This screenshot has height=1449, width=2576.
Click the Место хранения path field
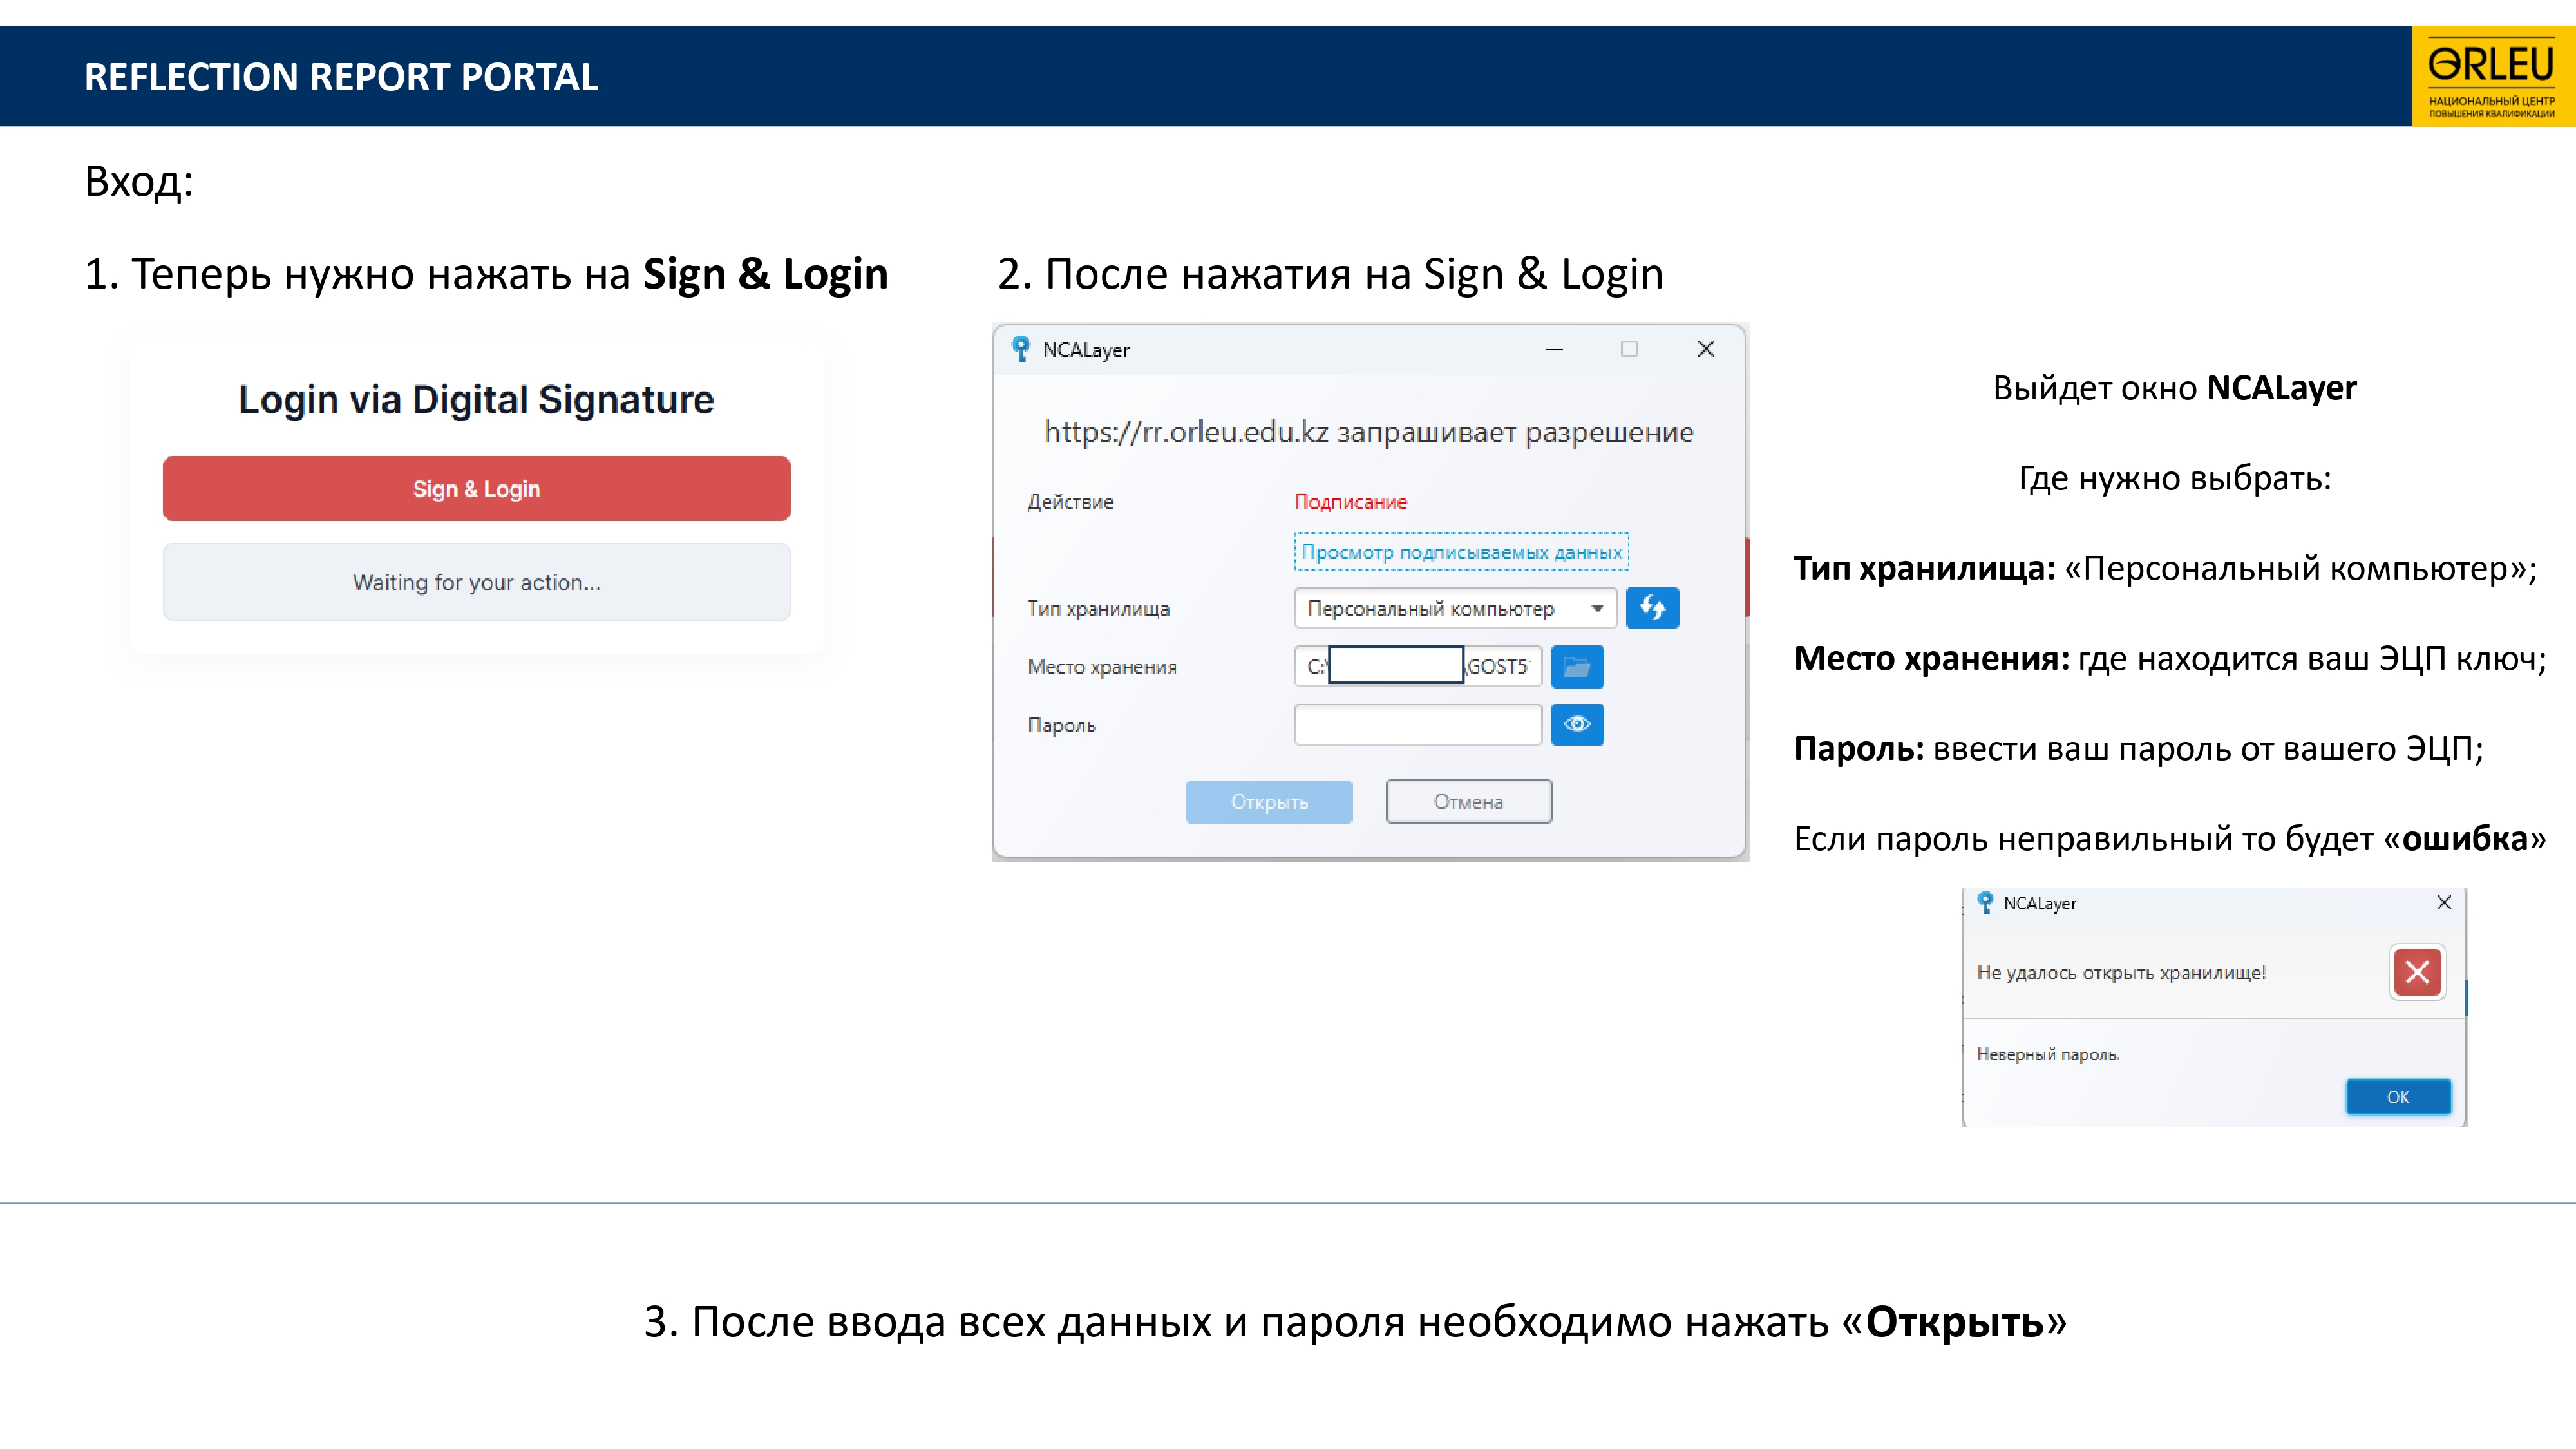click(x=1417, y=667)
